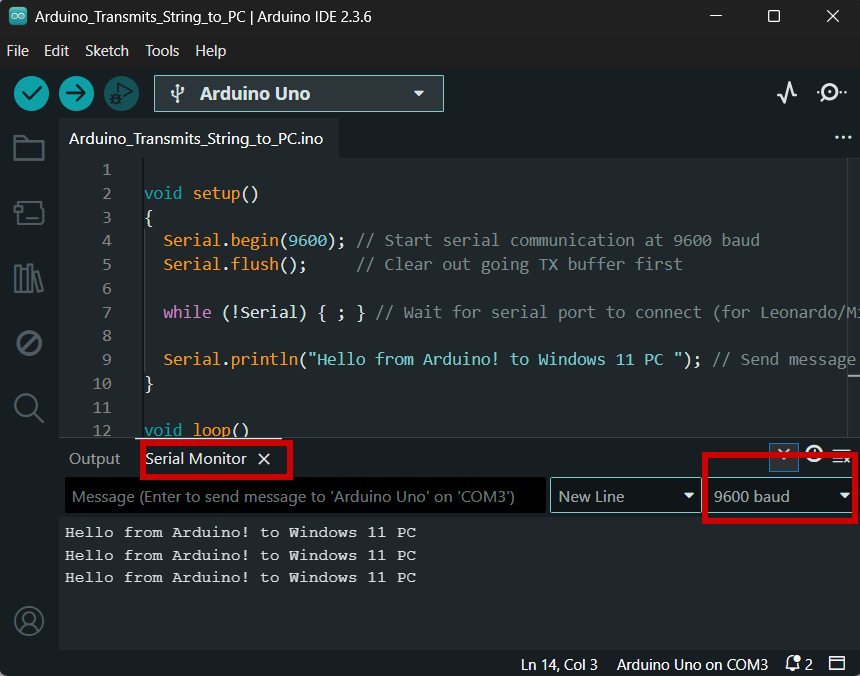Open the Serial Monitor magnifier icon in toolbar
The image size is (860, 676).
click(831, 93)
